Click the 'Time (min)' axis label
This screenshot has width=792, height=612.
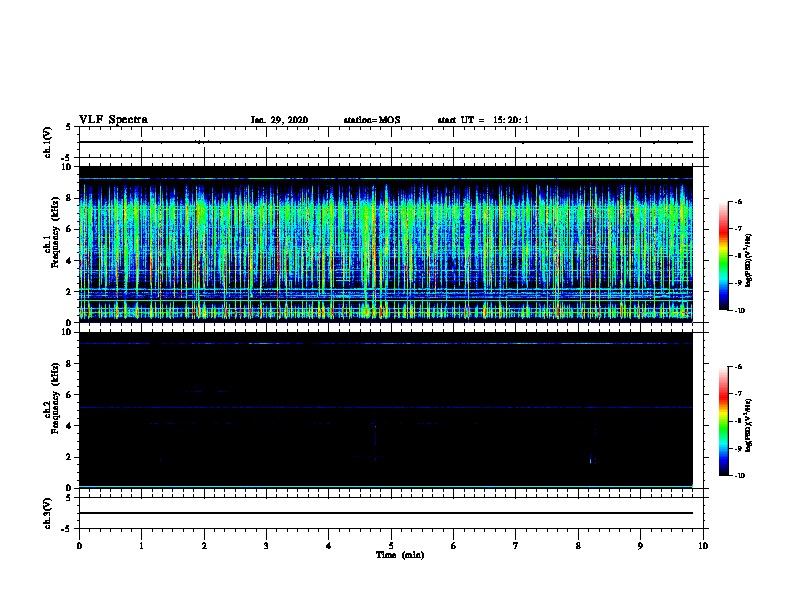point(400,555)
